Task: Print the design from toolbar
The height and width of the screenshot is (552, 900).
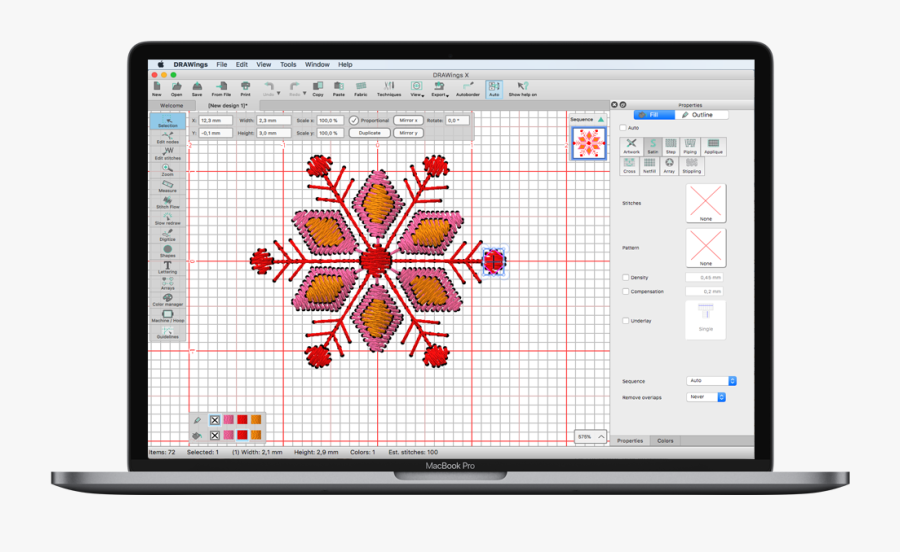Action: click(x=245, y=89)
